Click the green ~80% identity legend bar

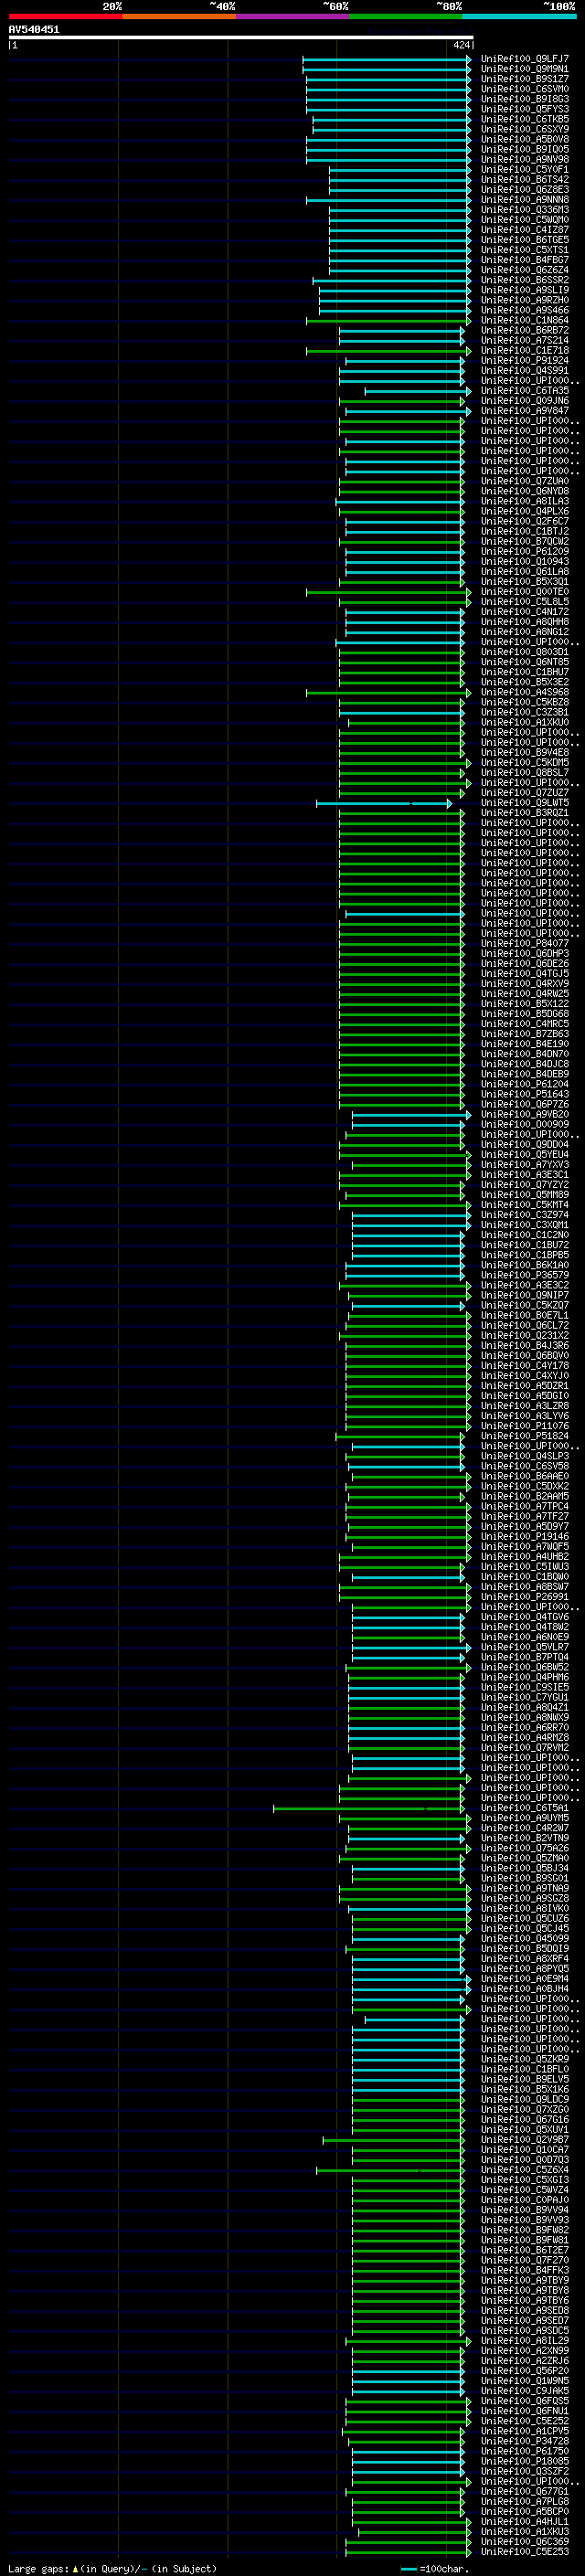tap(406, 16)
